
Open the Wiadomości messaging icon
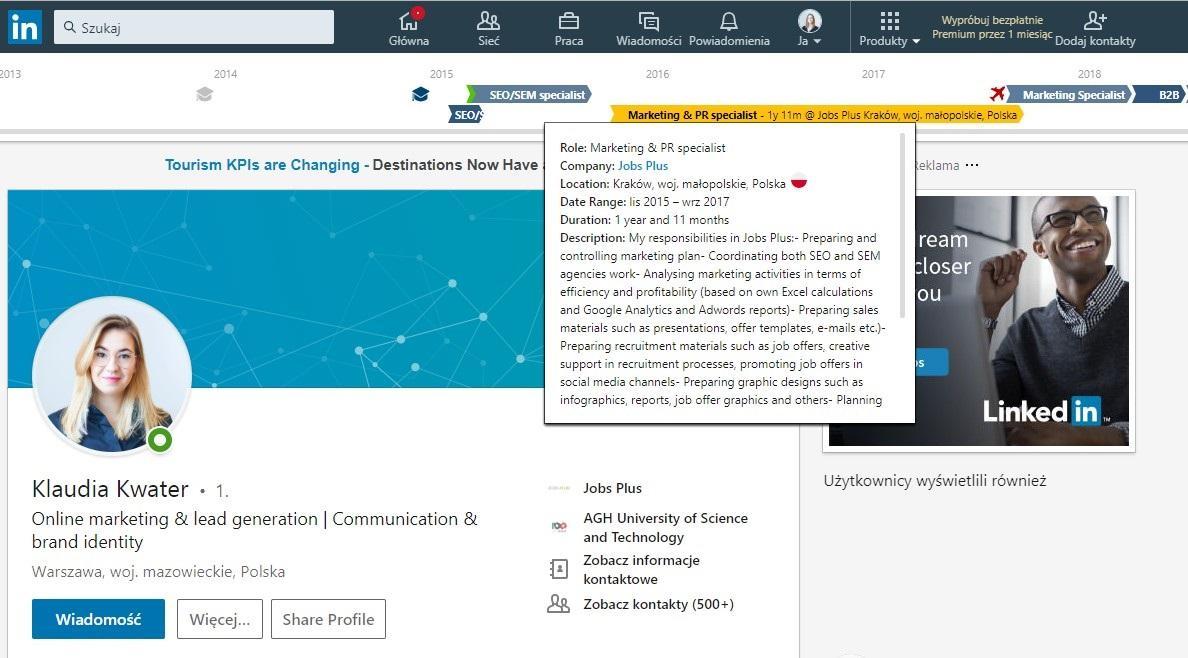coord(649,20)
